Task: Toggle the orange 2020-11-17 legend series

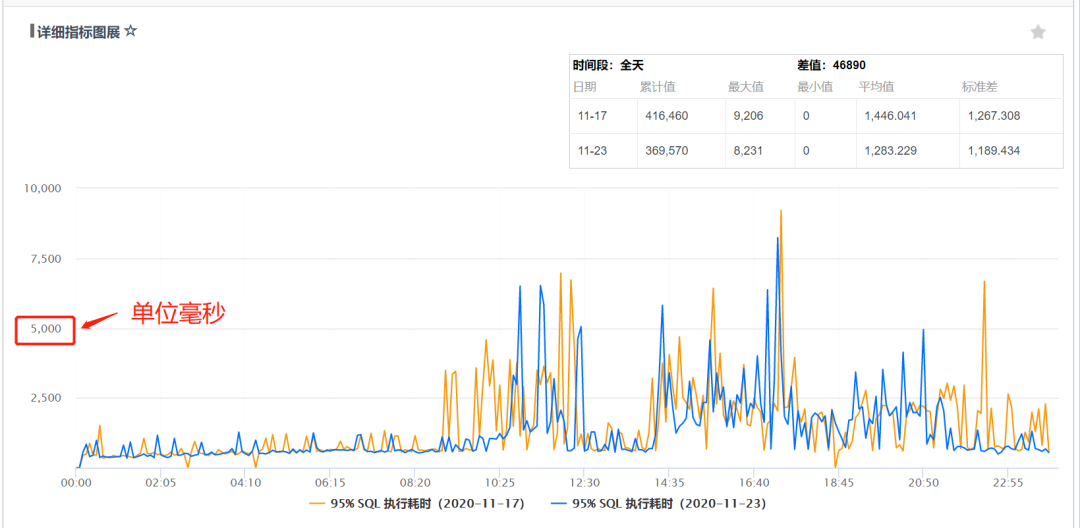Action: click(x=419, y=504)
